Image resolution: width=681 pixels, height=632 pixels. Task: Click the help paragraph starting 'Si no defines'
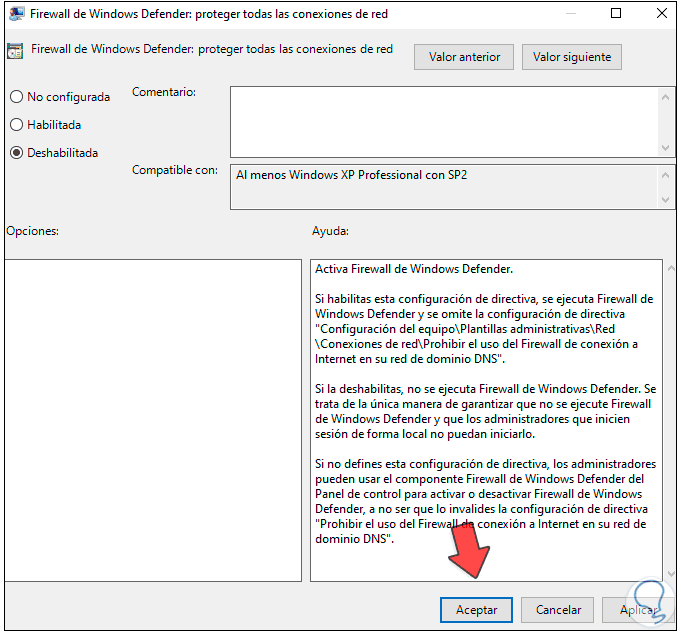(x=486, y=501)
